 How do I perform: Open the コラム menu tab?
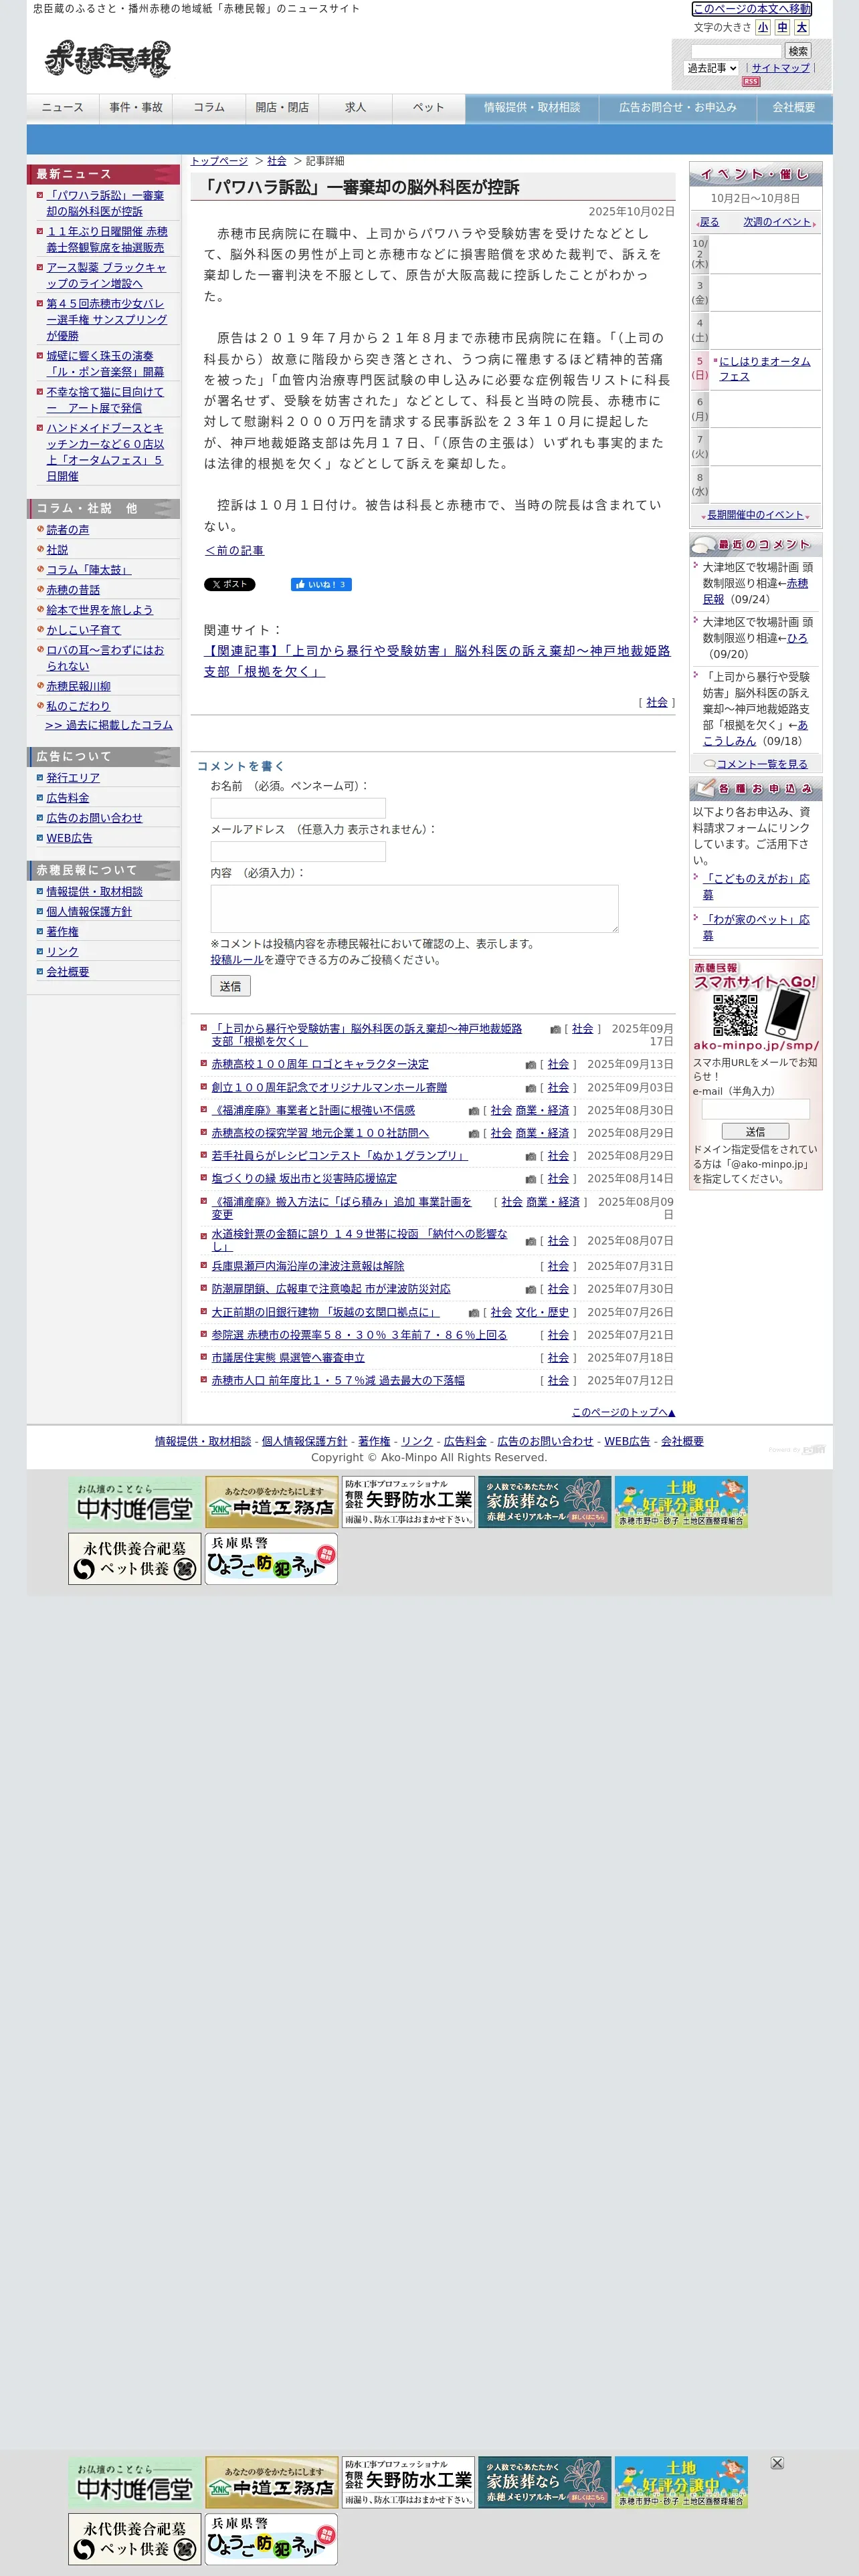(x=209, y=108)
